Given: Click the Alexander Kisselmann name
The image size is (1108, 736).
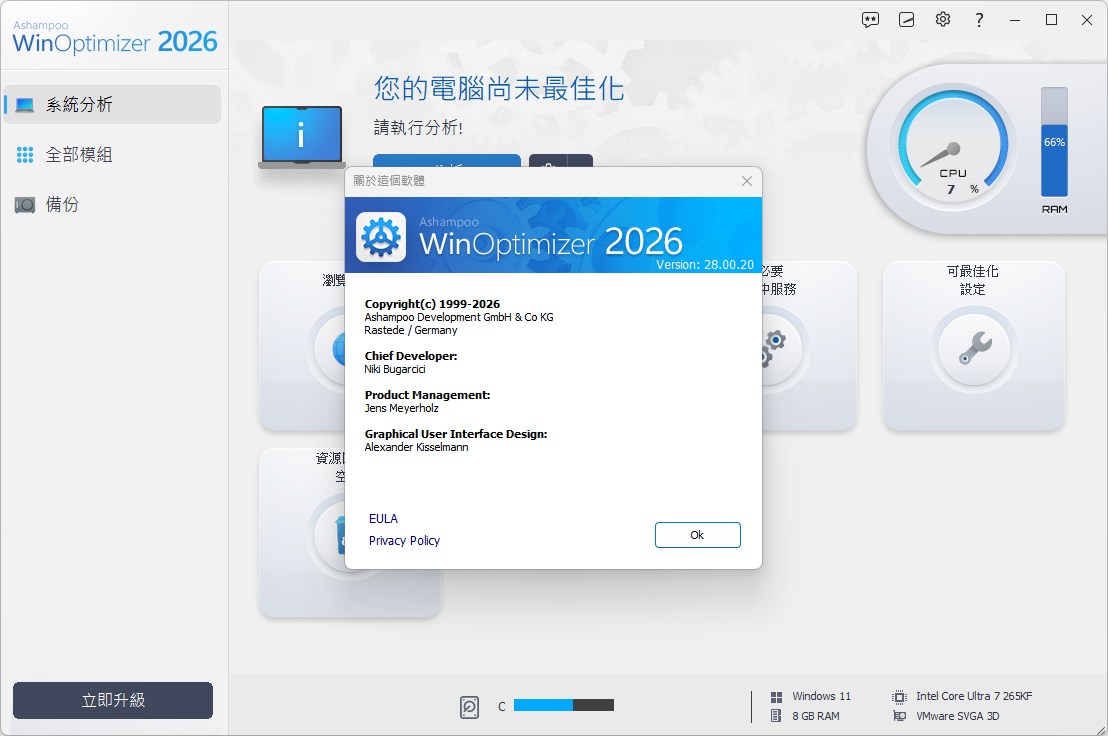Looking at the screenshot, I should (x=416, y=447).
